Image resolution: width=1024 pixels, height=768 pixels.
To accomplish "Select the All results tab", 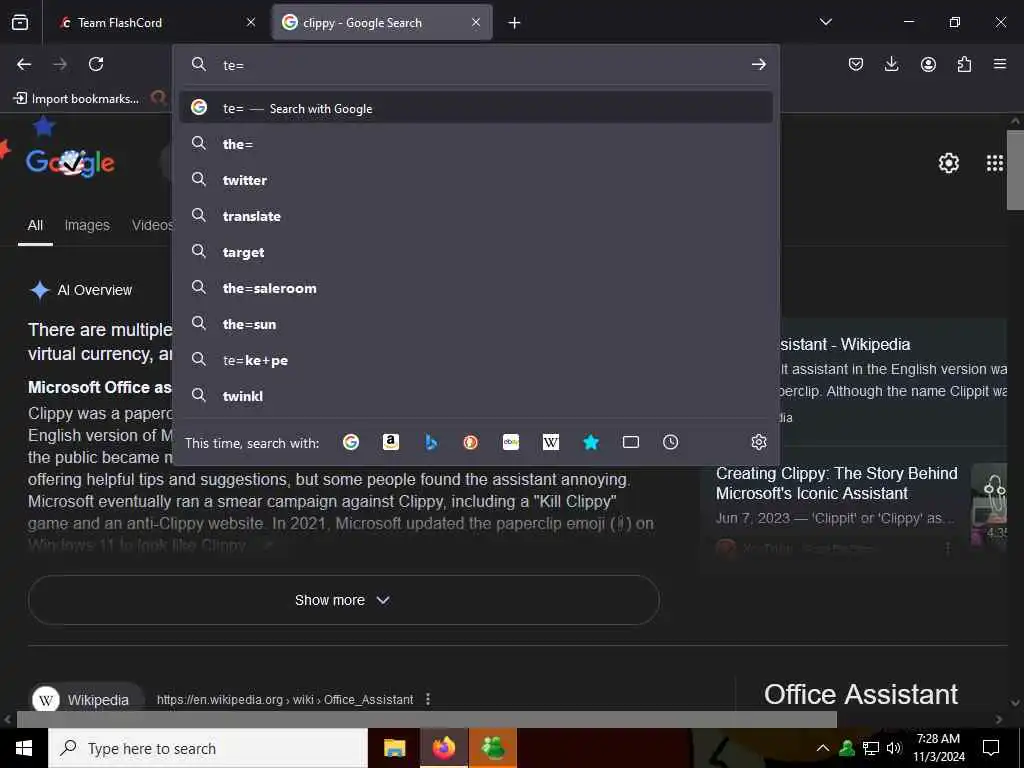I will click(35, 225).
